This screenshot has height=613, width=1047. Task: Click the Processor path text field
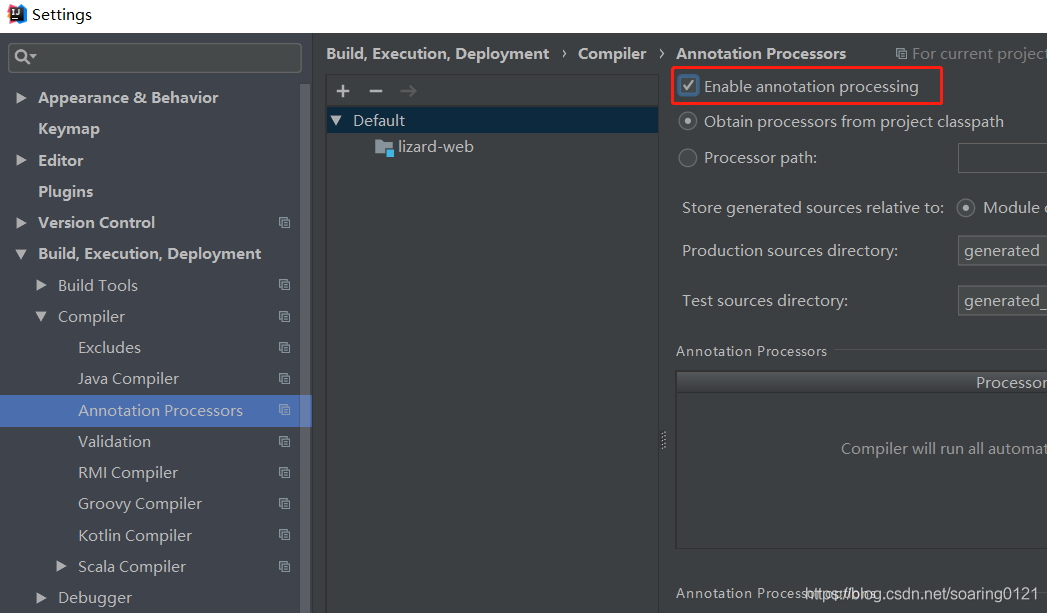coord(1002,158)
